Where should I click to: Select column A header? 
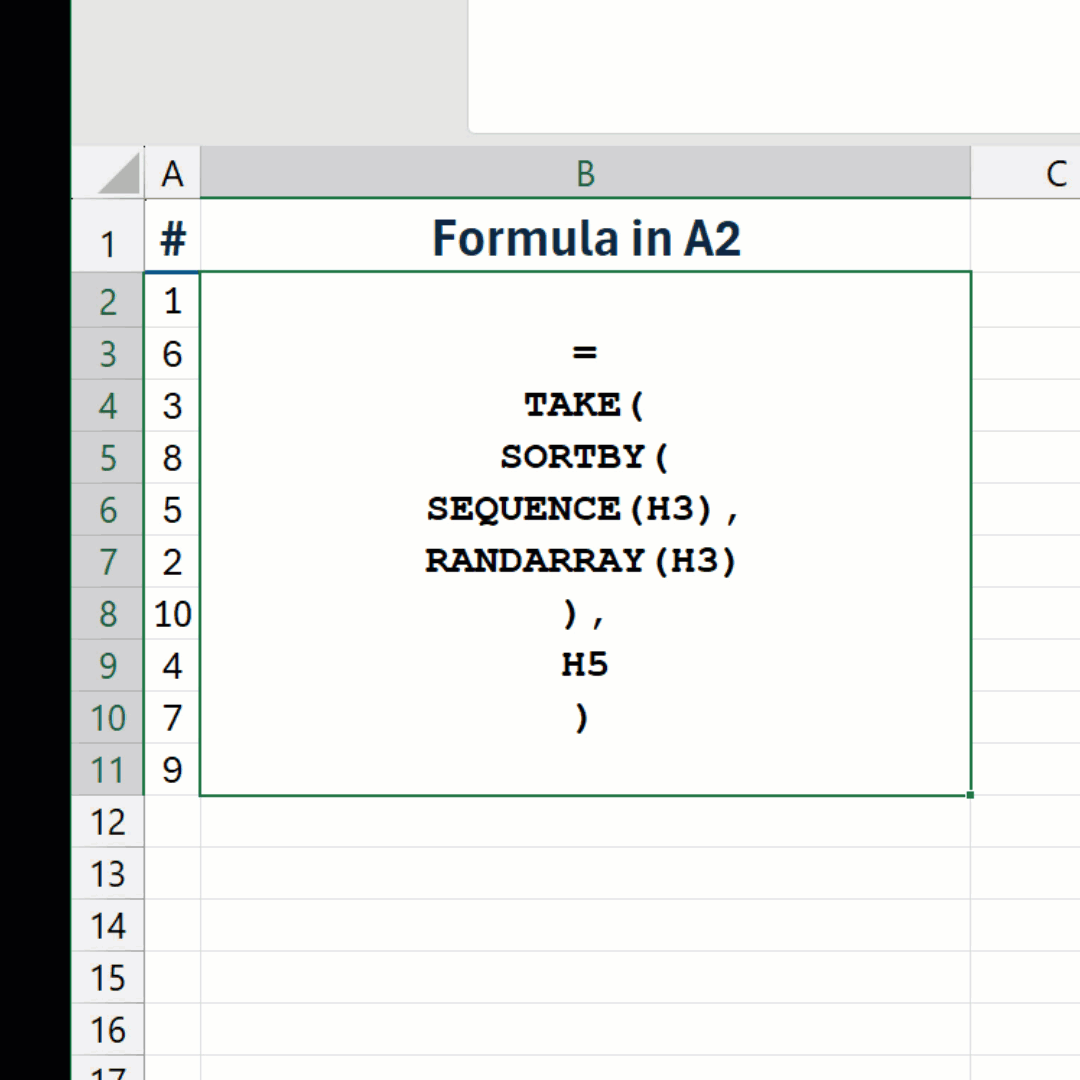(172, 174)
